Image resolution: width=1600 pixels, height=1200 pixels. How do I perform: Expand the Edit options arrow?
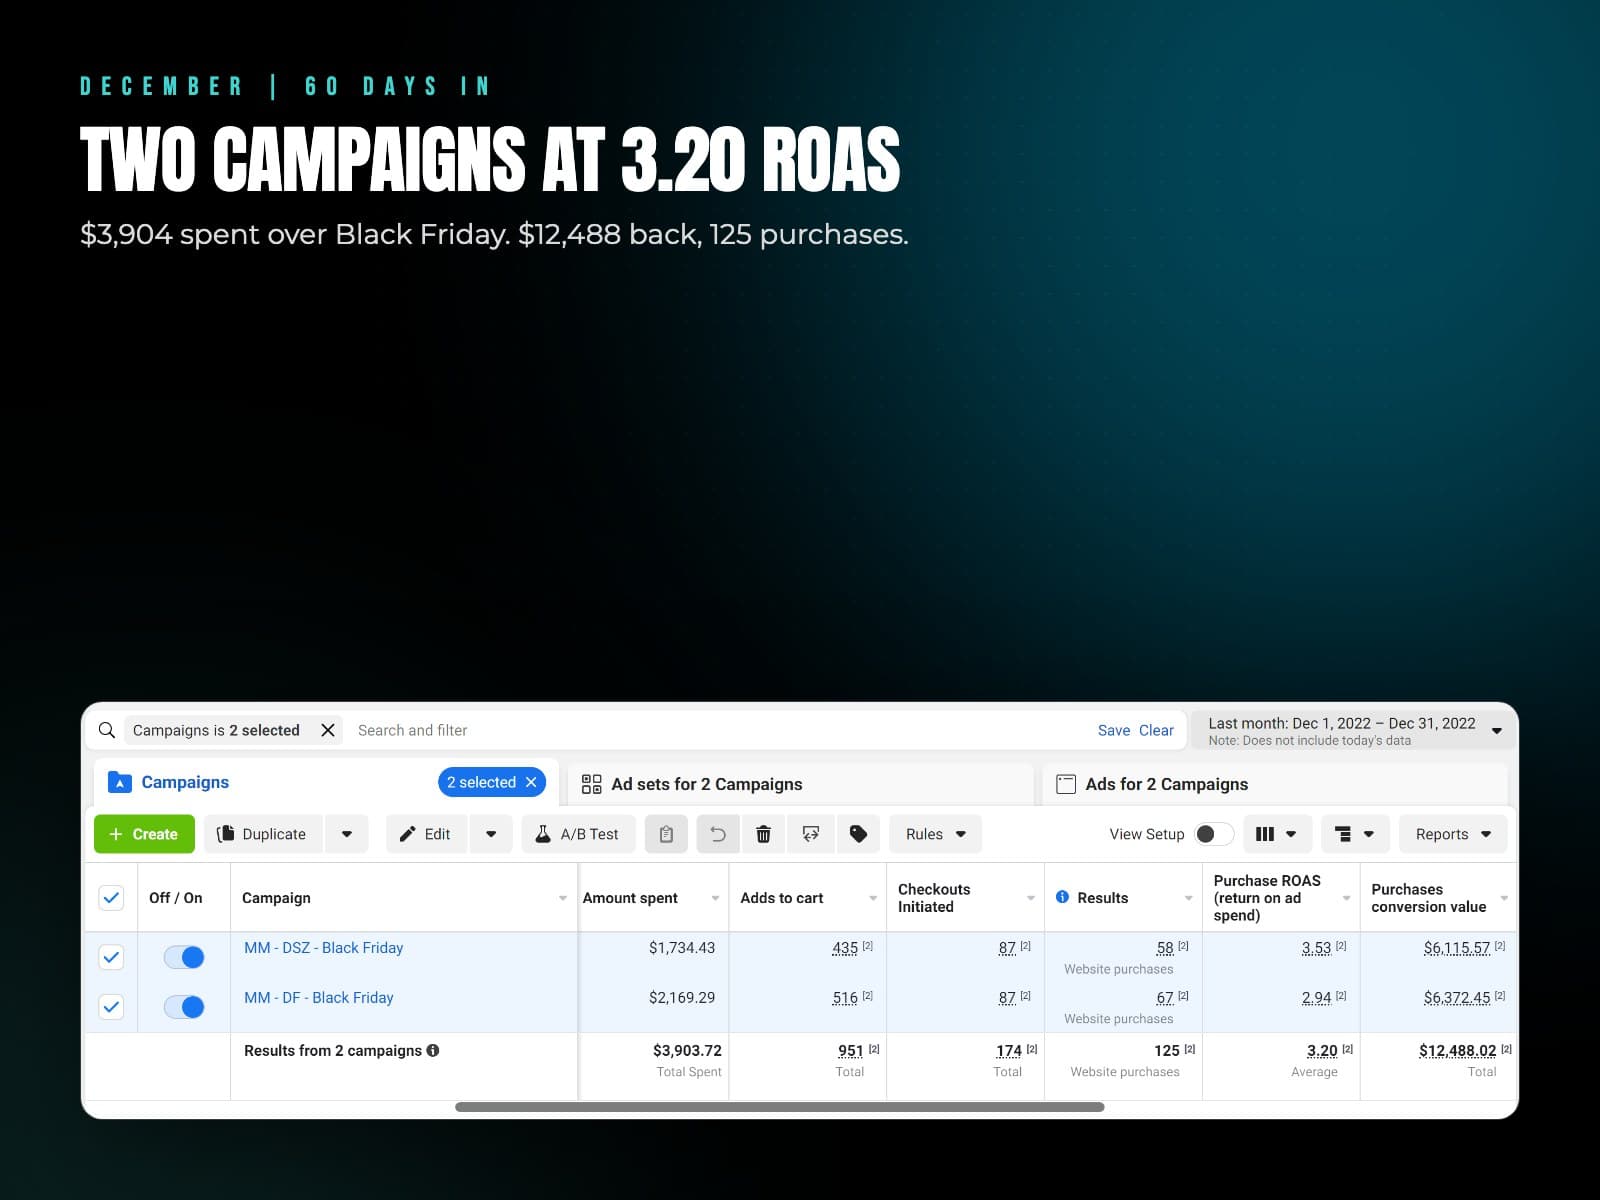click(491, 834)
